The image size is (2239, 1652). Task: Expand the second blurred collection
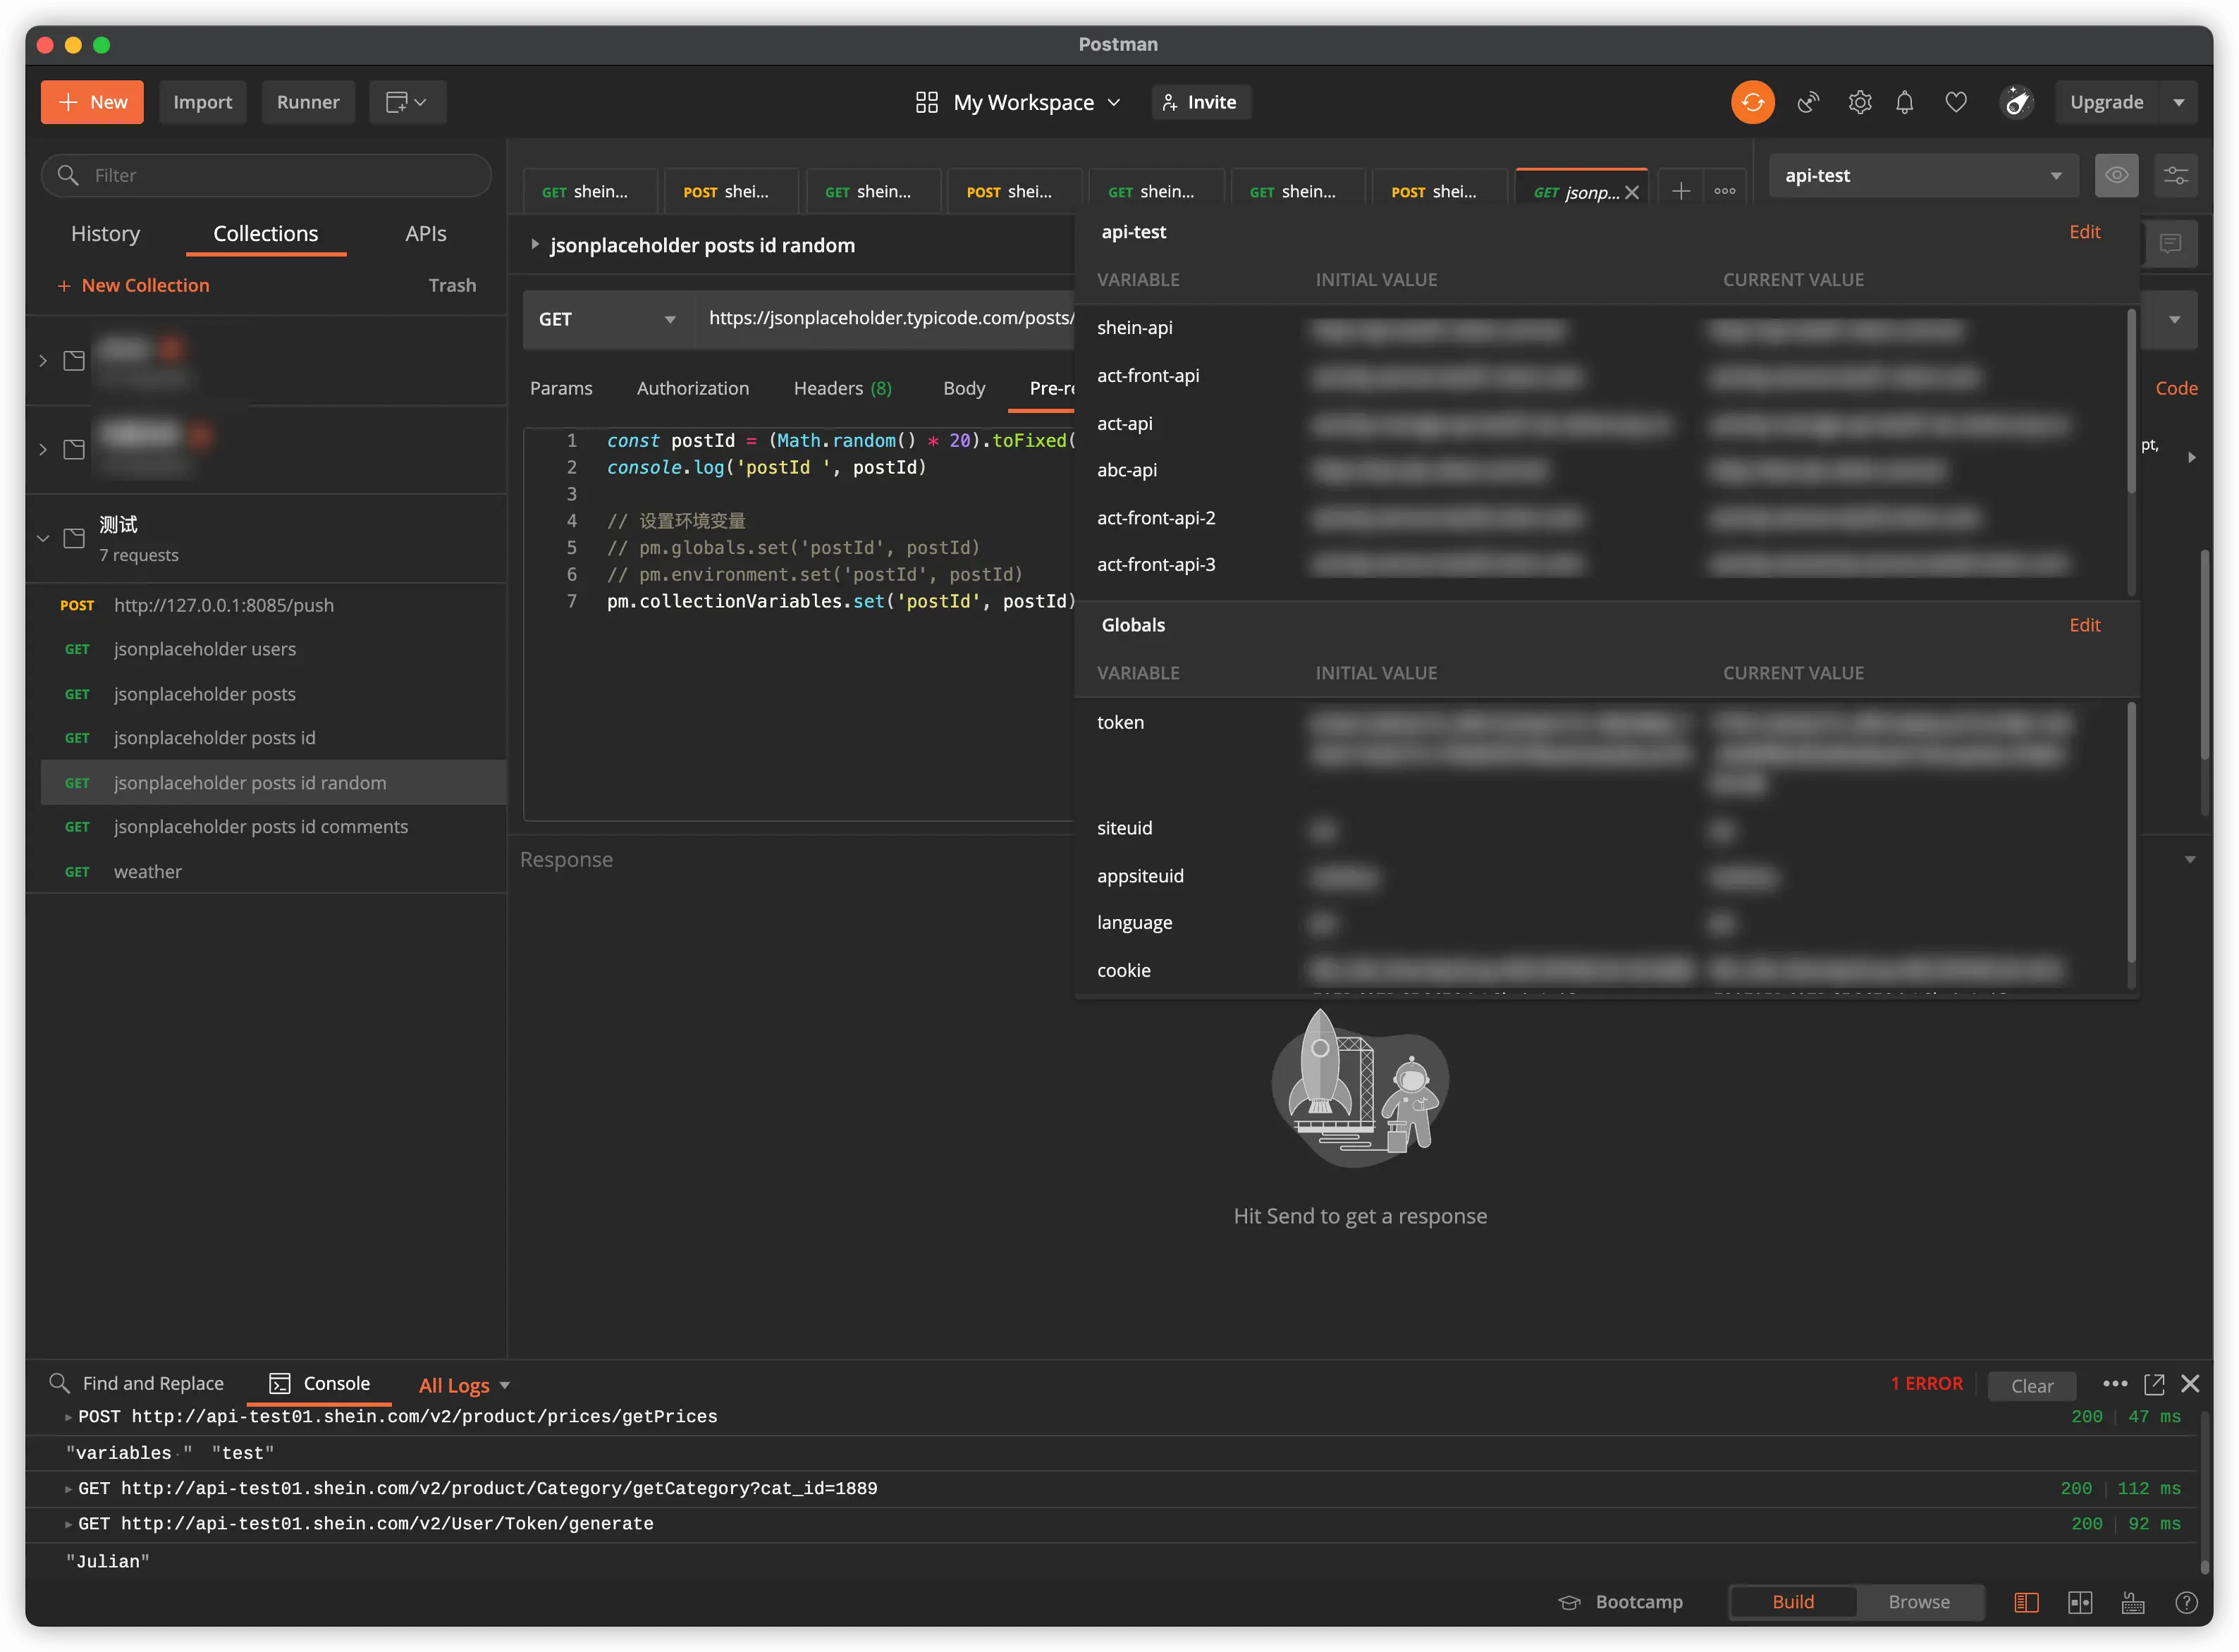43,449
